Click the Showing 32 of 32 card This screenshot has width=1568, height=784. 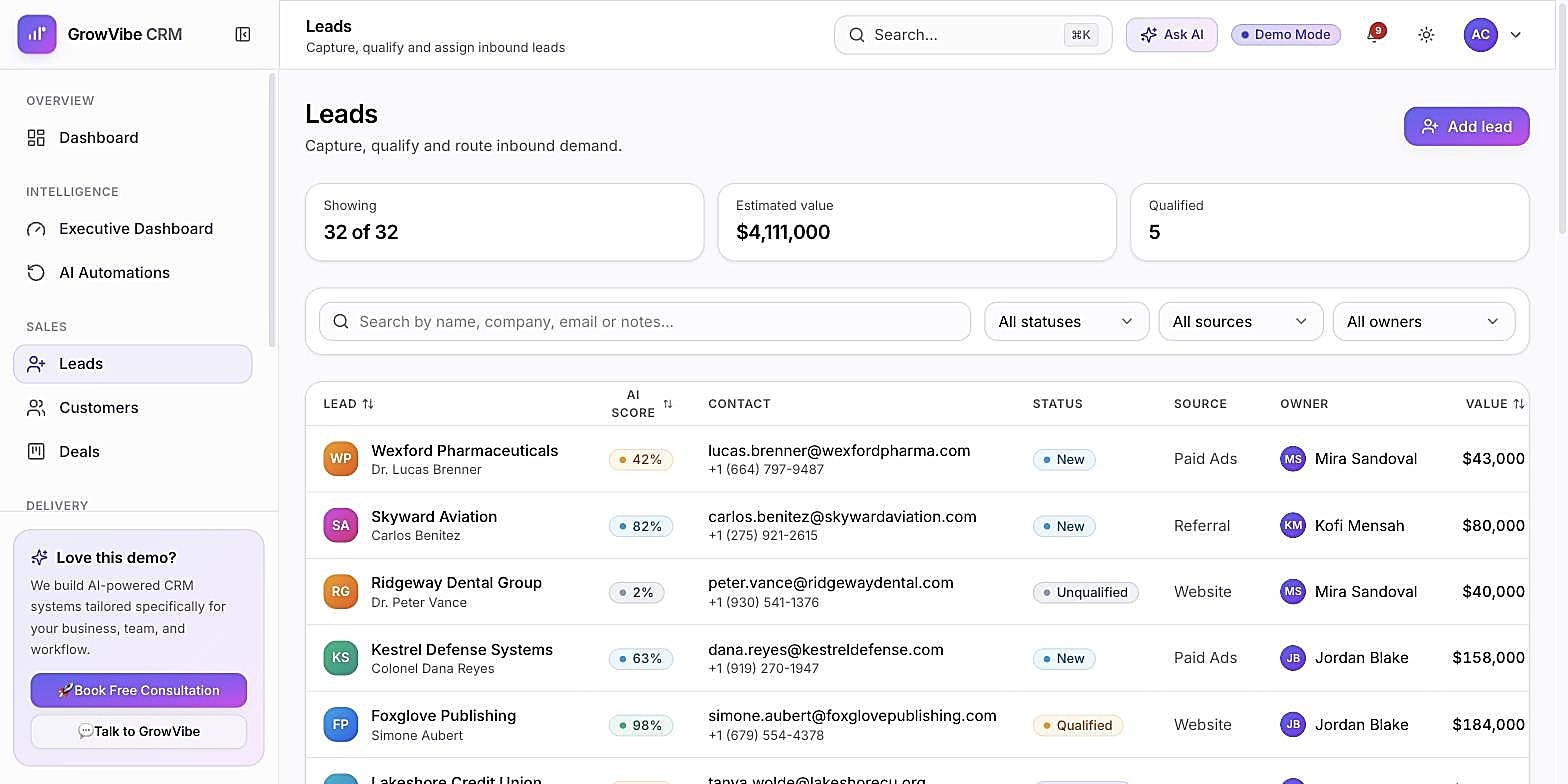505,222
